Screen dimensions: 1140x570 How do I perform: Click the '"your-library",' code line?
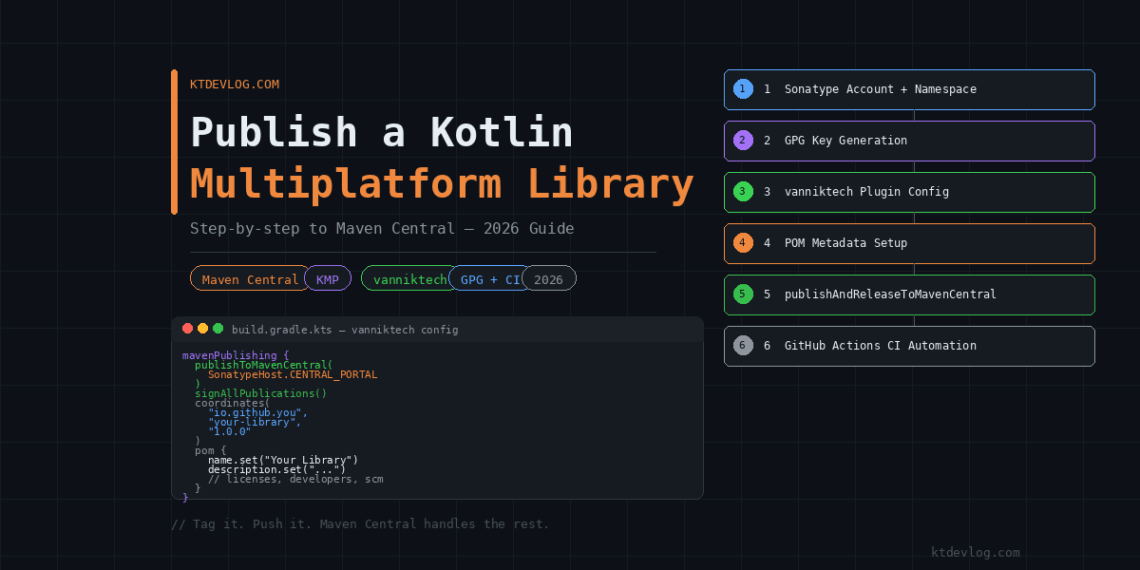point(254,422)
